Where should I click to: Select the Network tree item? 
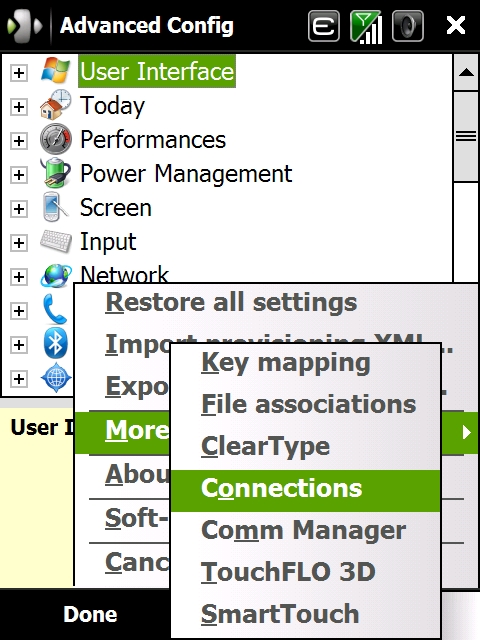(x=124, y=274)
